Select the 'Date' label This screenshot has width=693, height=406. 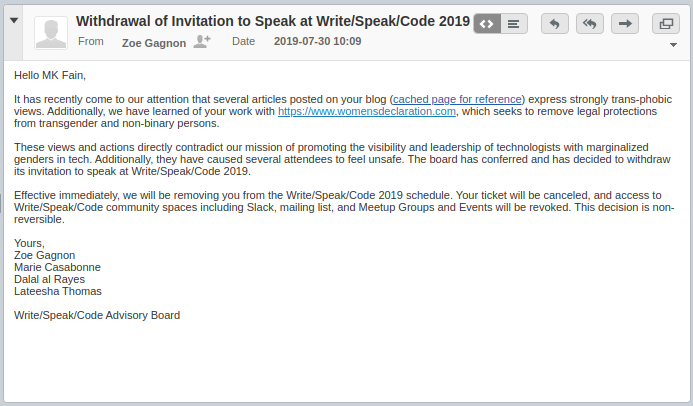coord(244,41)
